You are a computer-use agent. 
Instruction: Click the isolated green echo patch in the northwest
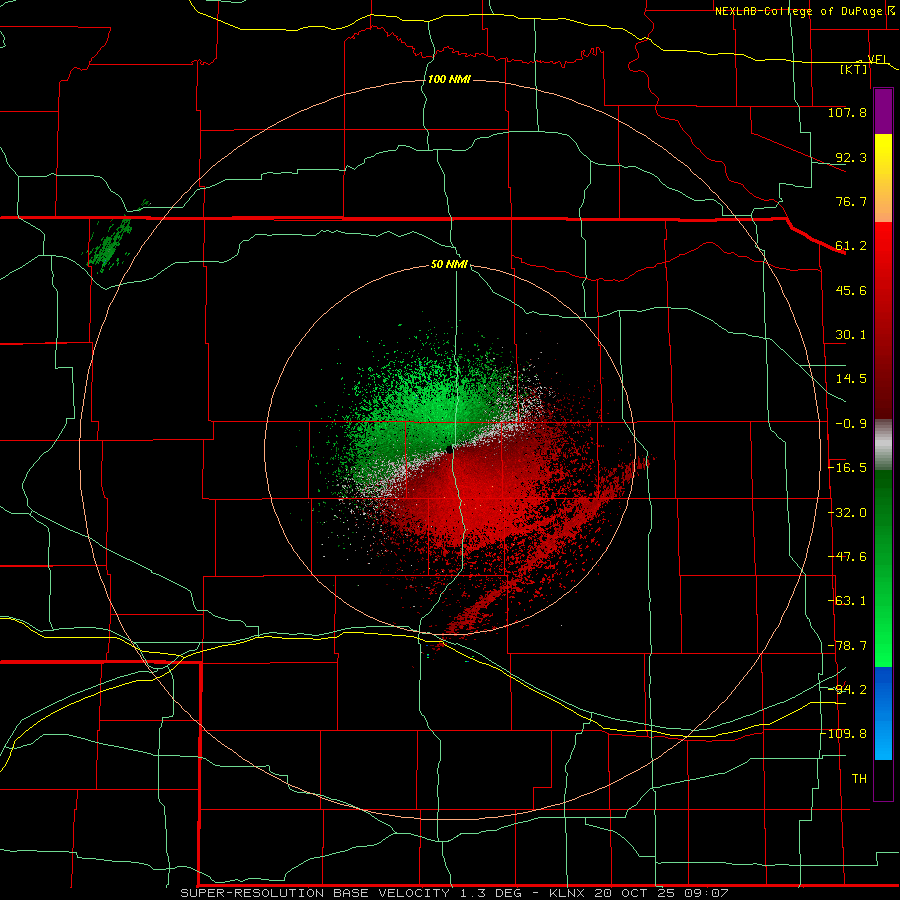click(110, 244)
